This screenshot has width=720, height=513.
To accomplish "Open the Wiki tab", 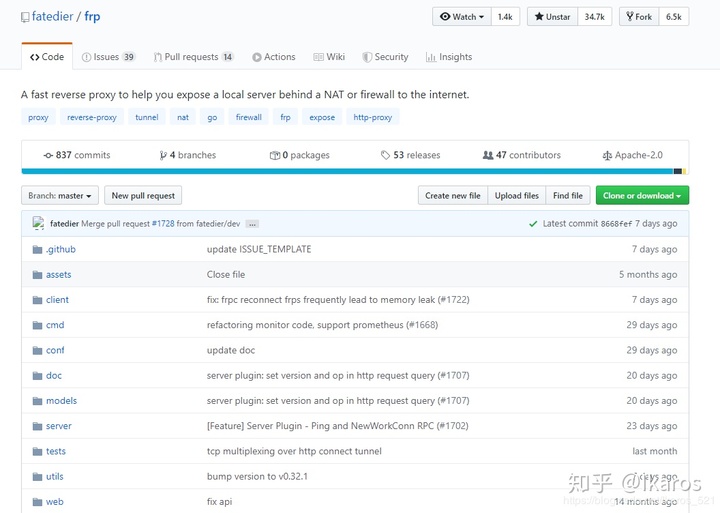I will pos(329,57).
